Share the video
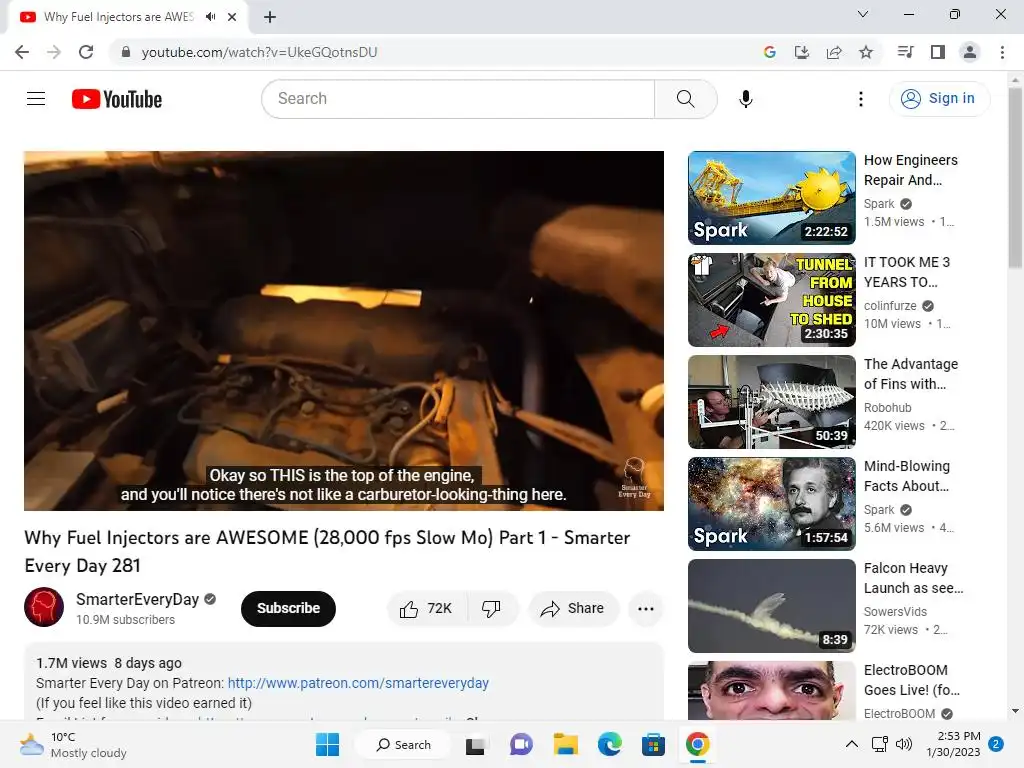Viewport: 1024px width, 768px height. tap(573, 609)
